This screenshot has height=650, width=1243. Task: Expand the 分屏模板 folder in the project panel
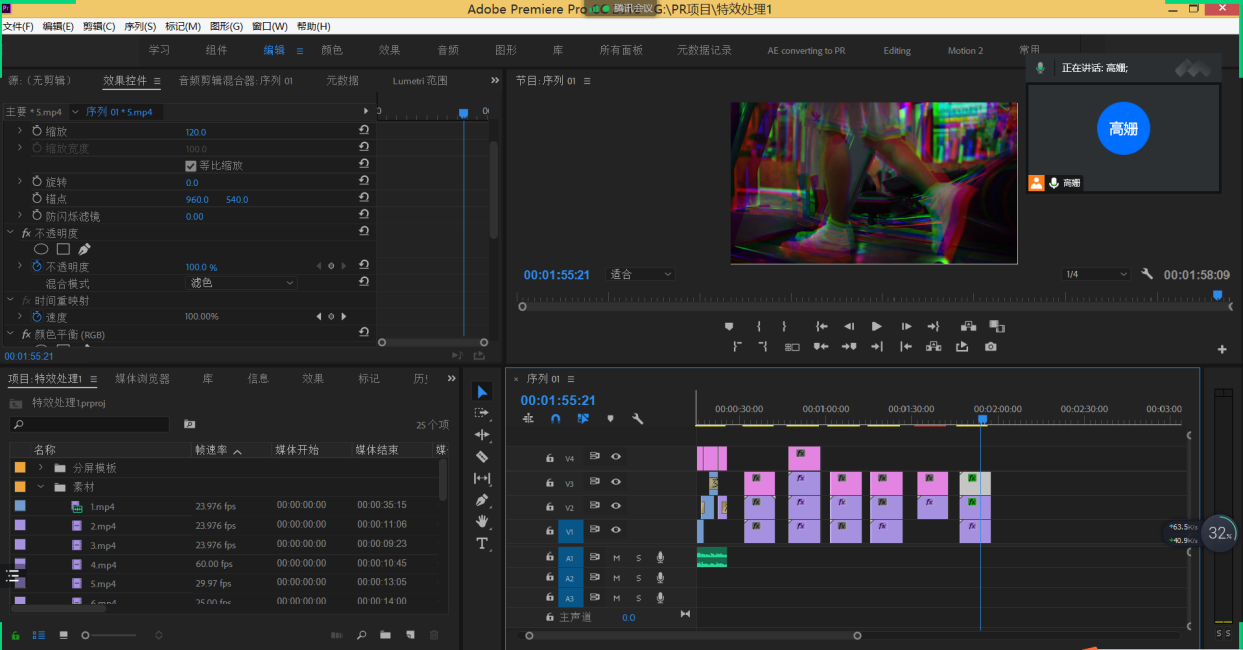click(41, 467)
